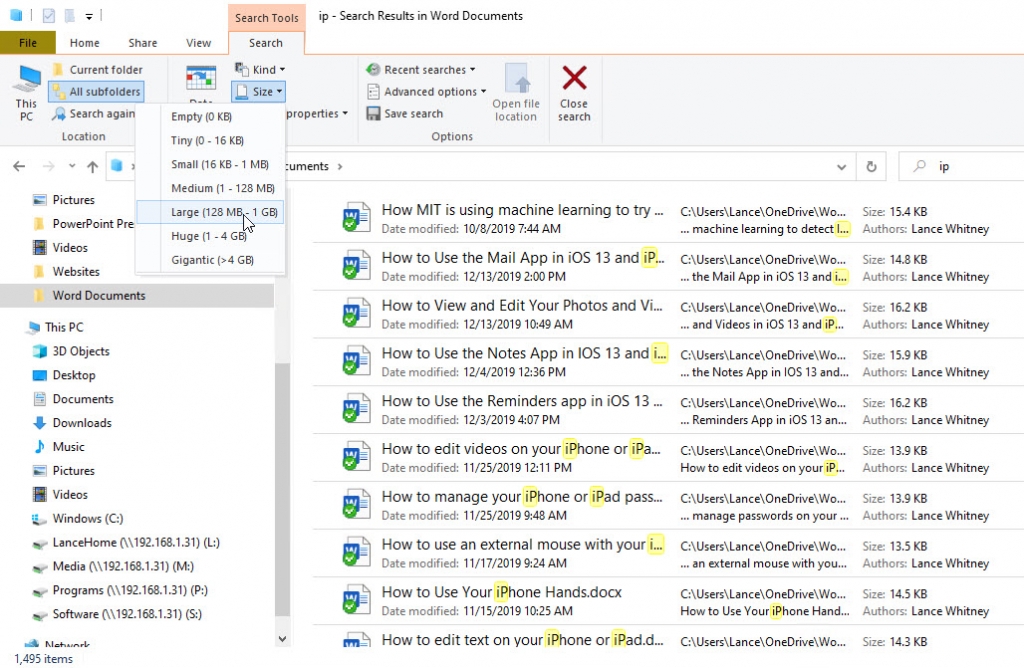The width and height of the screenshot is (1024, 668).
Task: Enable the All subfolders search option
Action: (x=96, y=91)
